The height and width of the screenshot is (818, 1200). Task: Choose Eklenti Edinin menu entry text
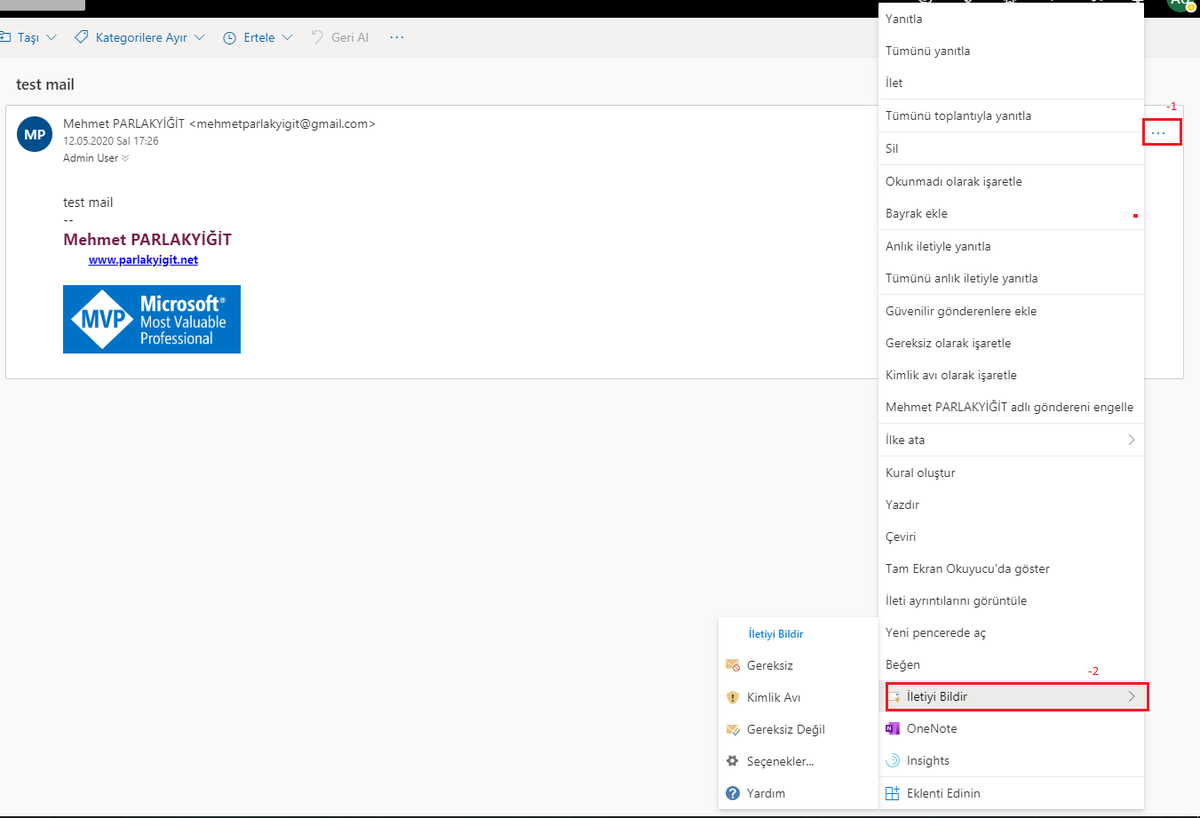(x=943, y=793)
